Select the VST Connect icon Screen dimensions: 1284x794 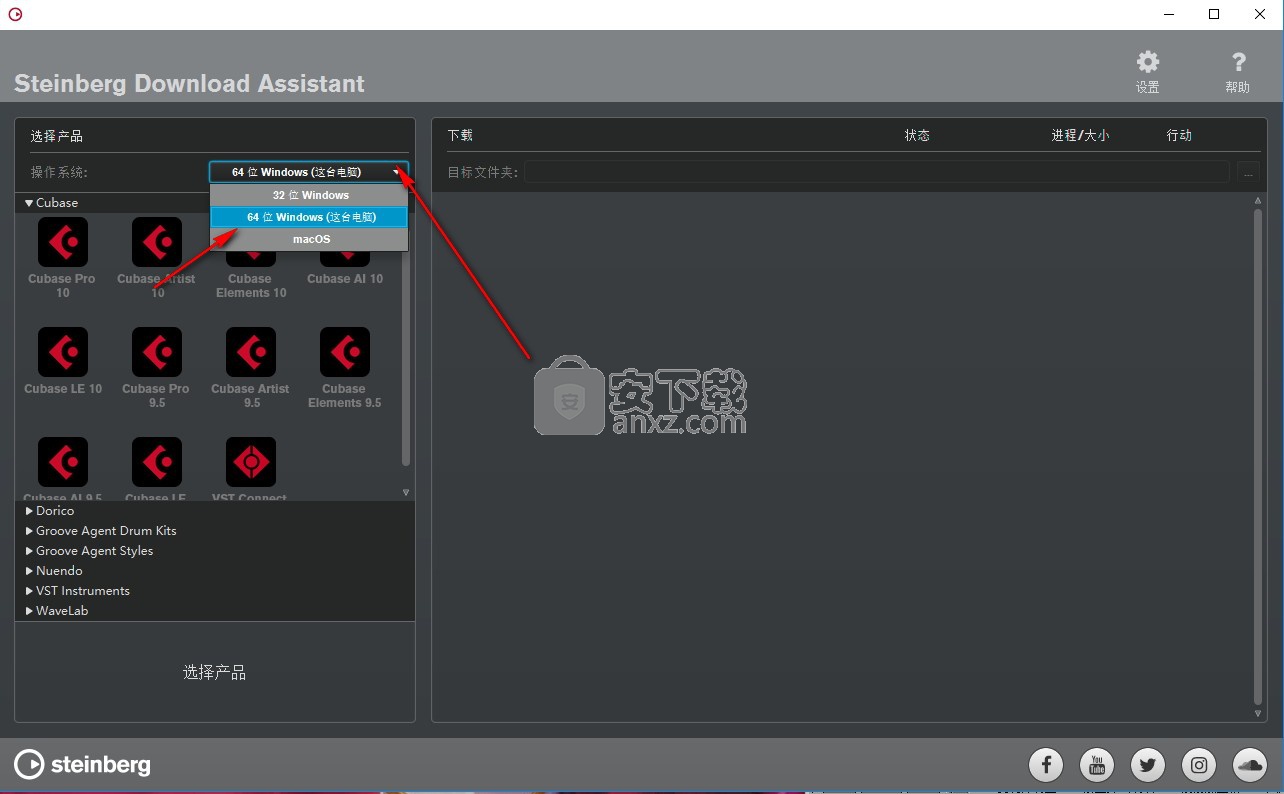pos(251,462)
